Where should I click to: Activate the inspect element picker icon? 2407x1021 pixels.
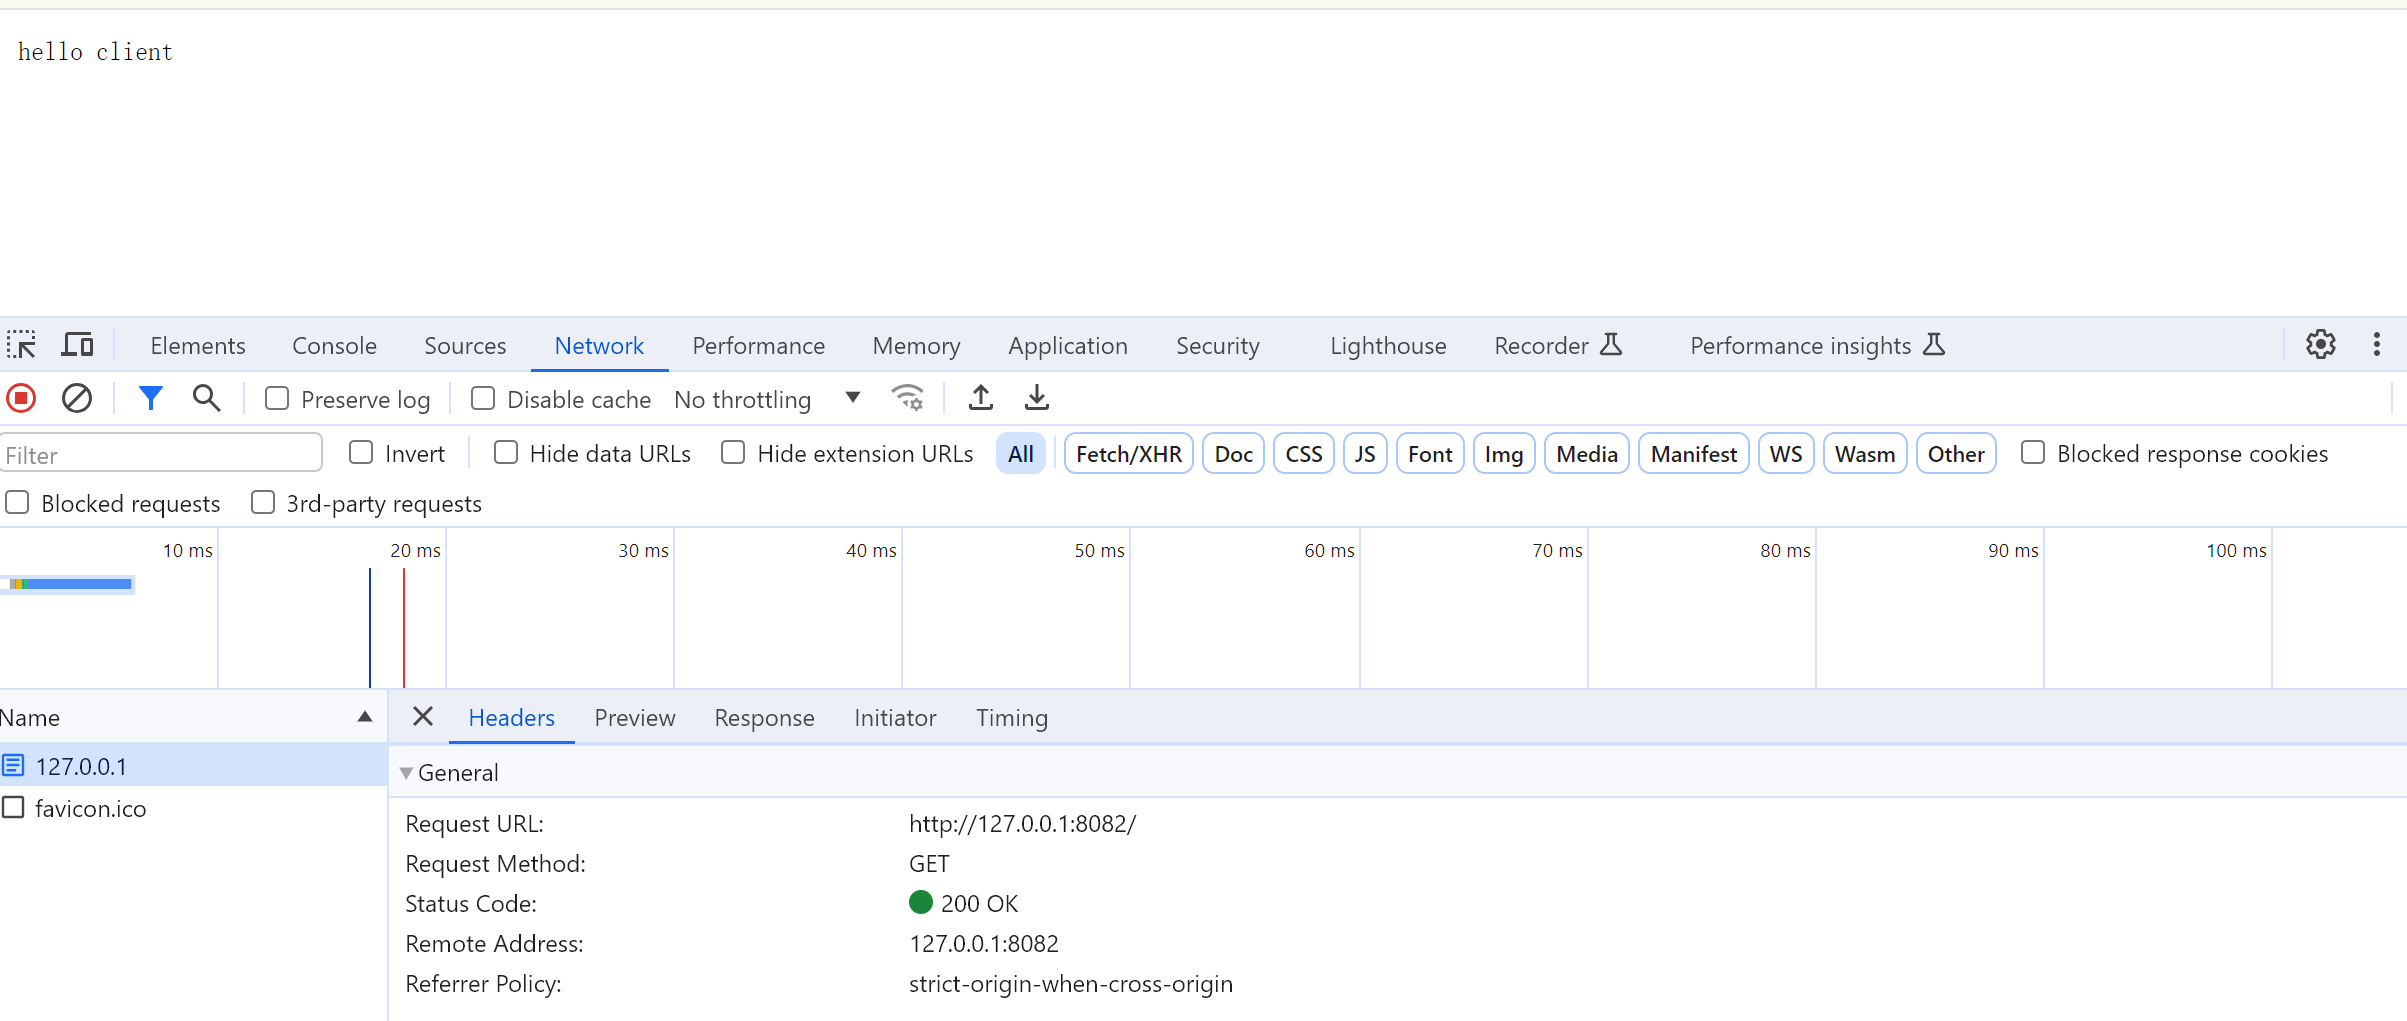[x=21, y=345]
